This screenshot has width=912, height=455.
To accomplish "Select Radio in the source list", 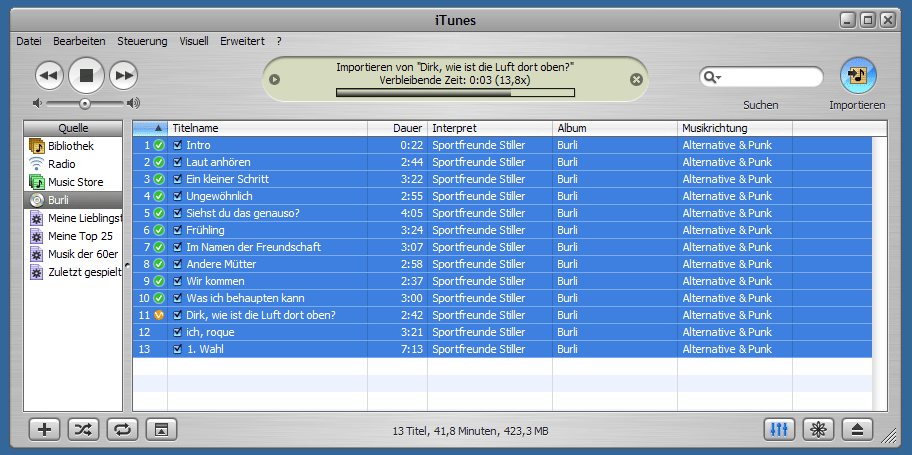I will 73,164.
